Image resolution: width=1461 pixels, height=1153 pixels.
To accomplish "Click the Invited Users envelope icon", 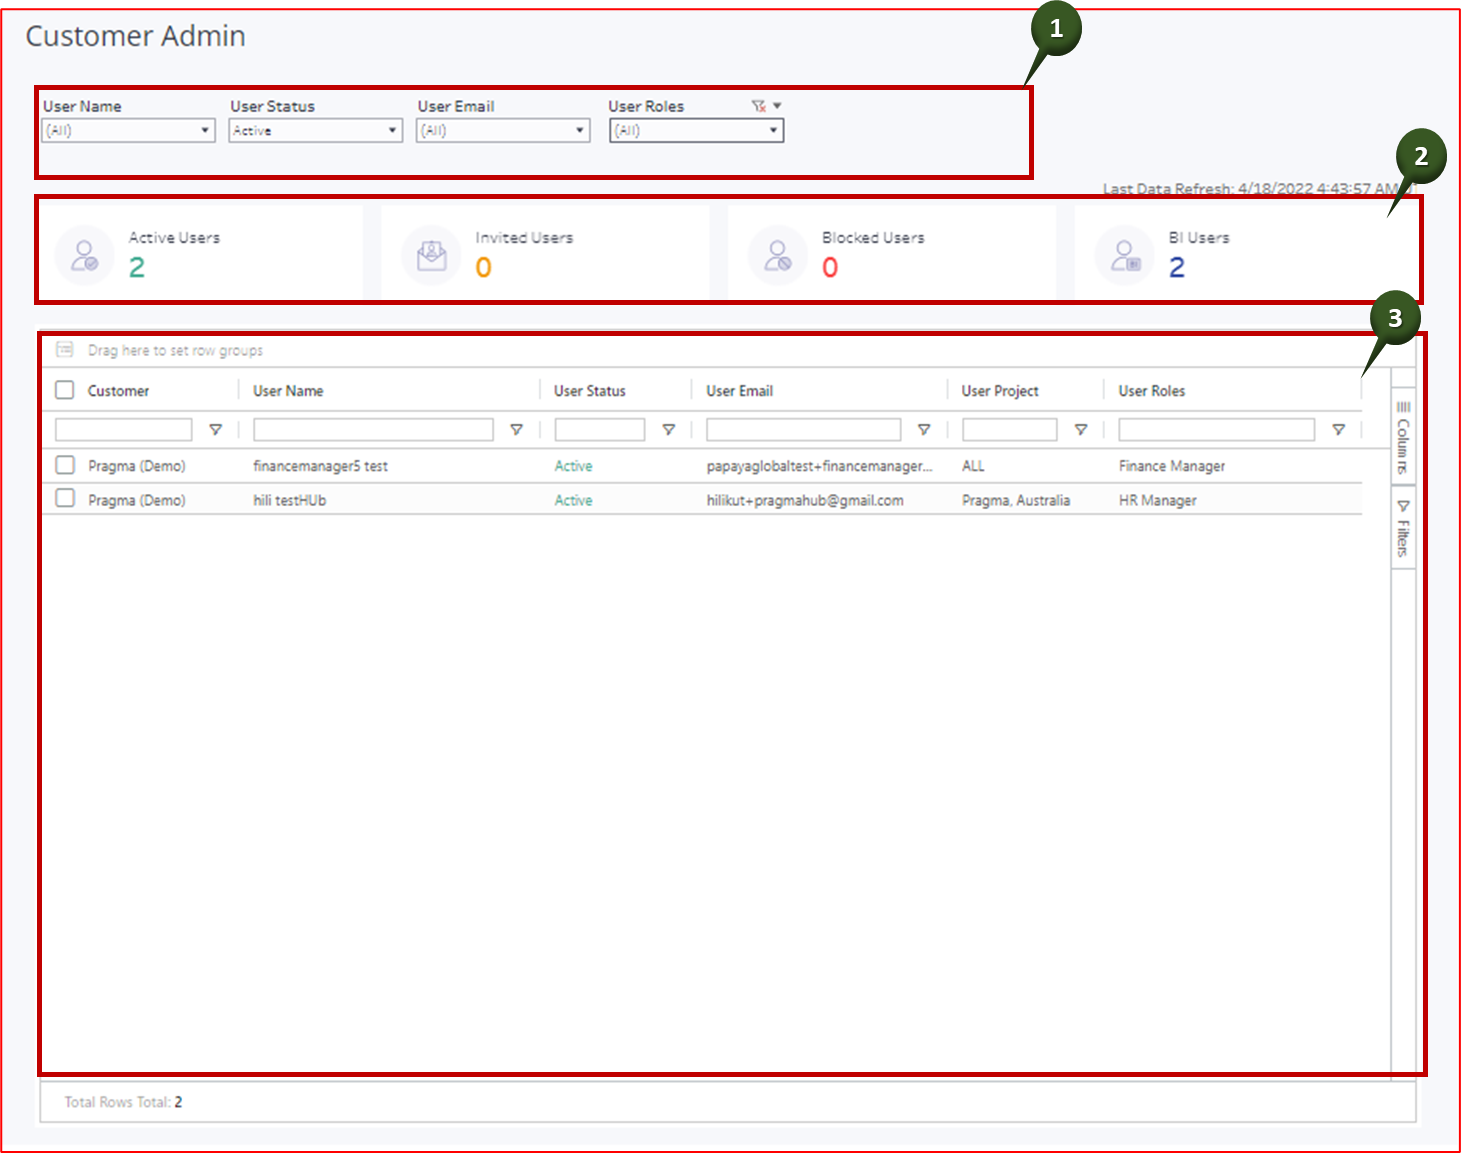I will pos(430,253).
